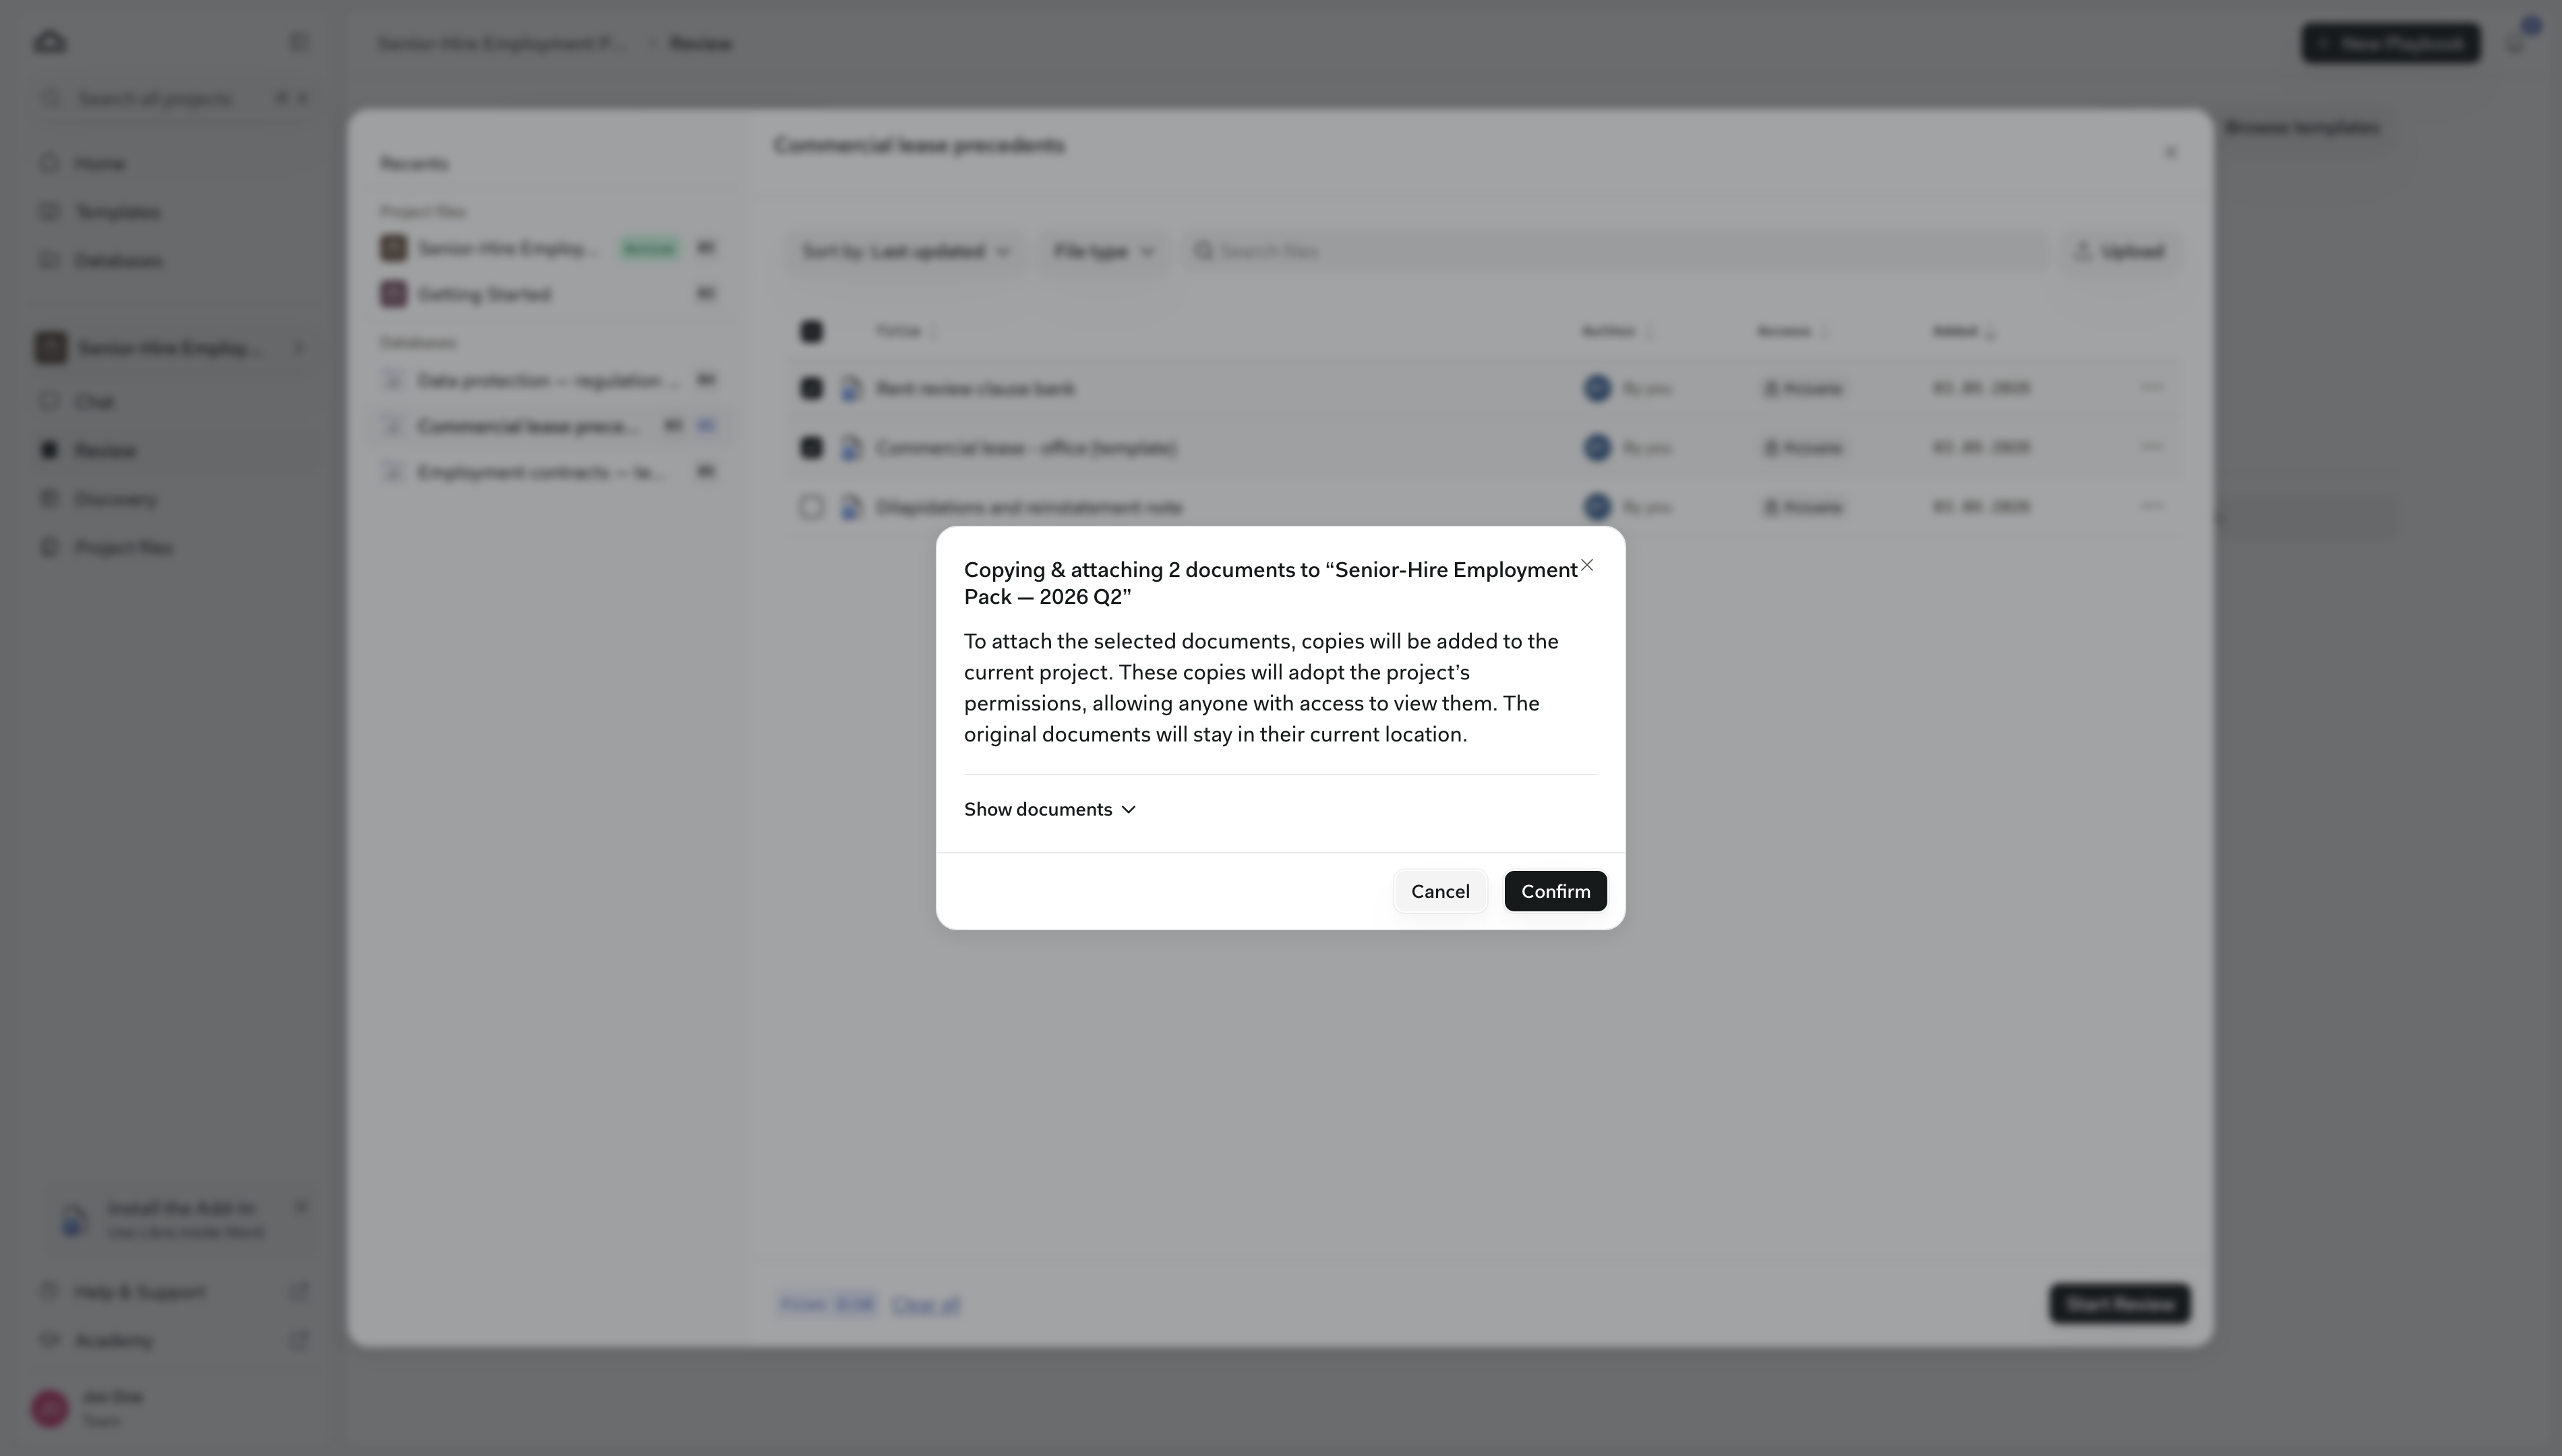Click the Upload button in file picker
This screenshot has width=2562, height=1456.
click(x=2120, y=251)
